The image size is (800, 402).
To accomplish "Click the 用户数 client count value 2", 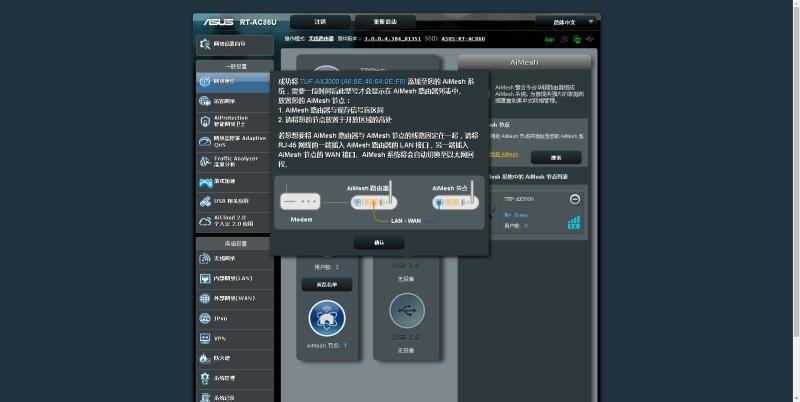I will (337, 267).
